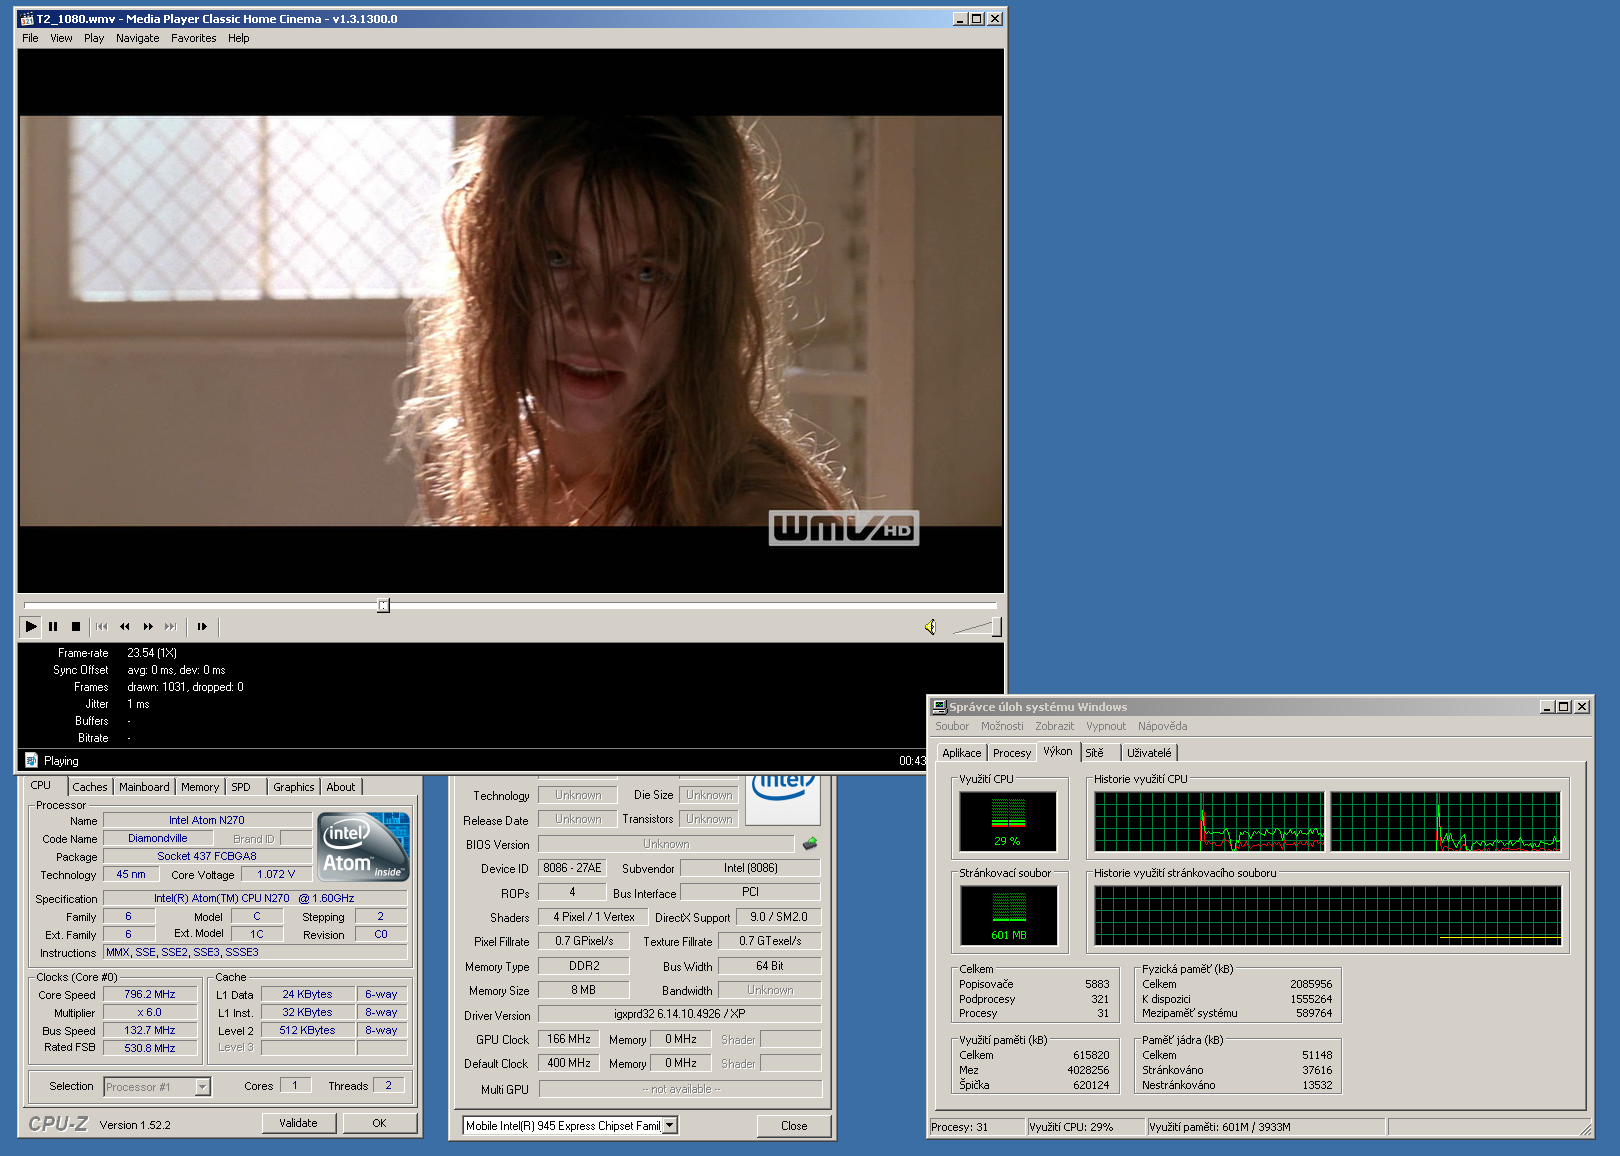The height and width of the screenshot is (1156, 1620).
Task: Click the Device ID field 8086 - 27AE
Action: (x=572, y=868)
